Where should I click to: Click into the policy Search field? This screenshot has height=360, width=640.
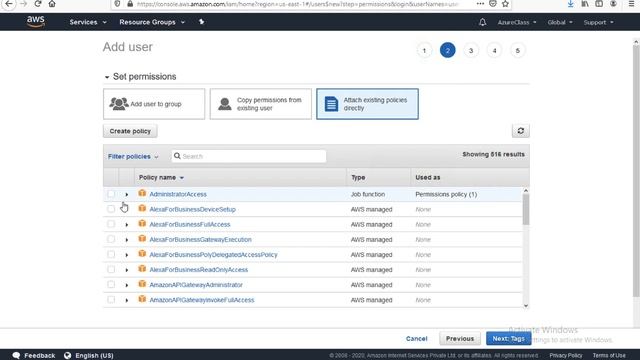click(249, 156)
